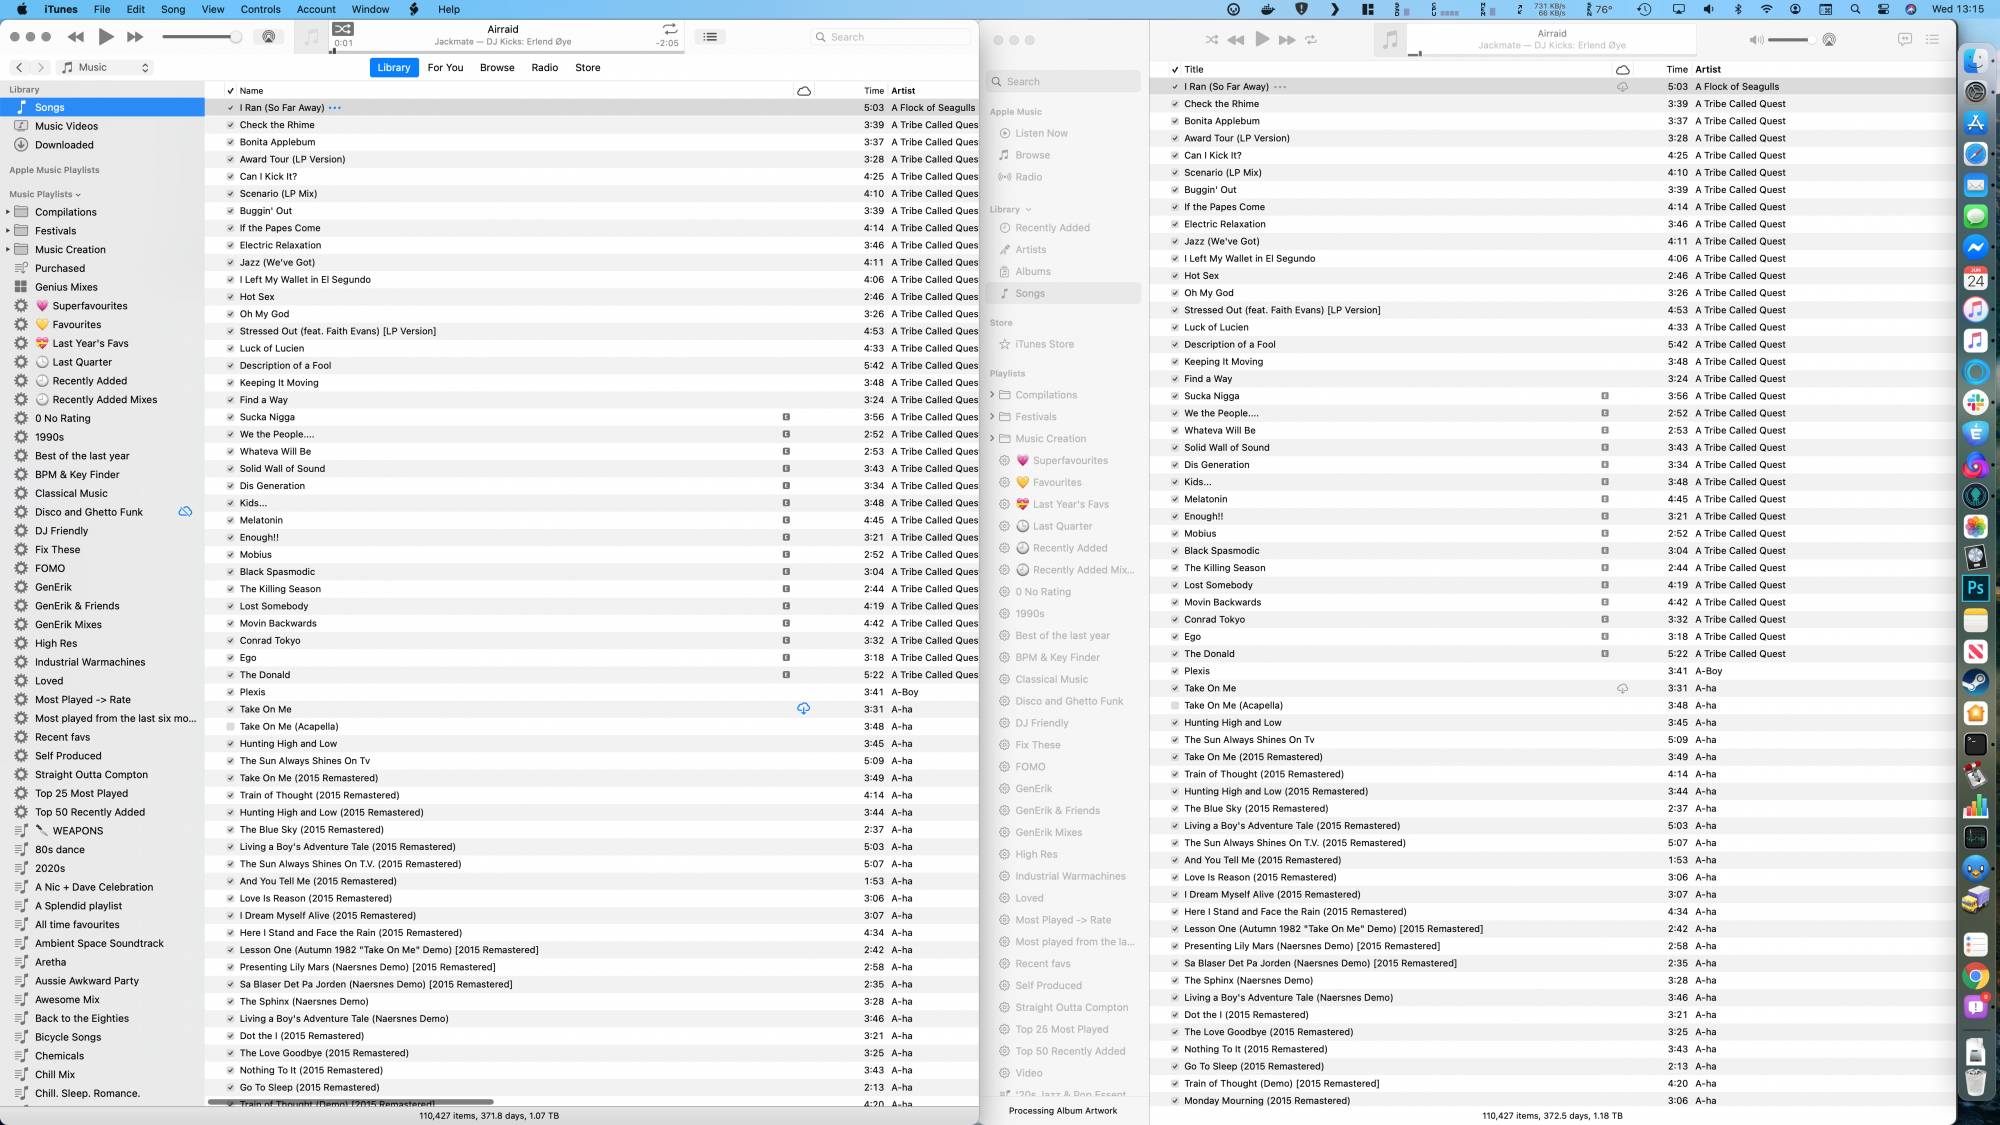The image size is (2000, 1125).
Task: Click the Photoshop icon in the Dock
Action: pos(1975,588)
